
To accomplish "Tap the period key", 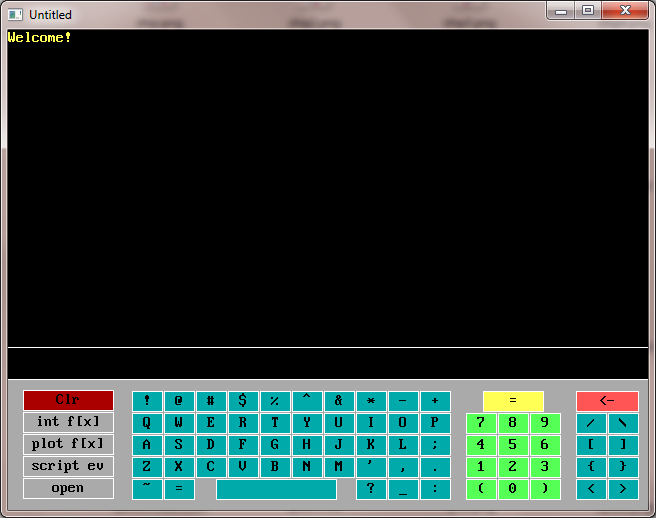I will (435, 467).
